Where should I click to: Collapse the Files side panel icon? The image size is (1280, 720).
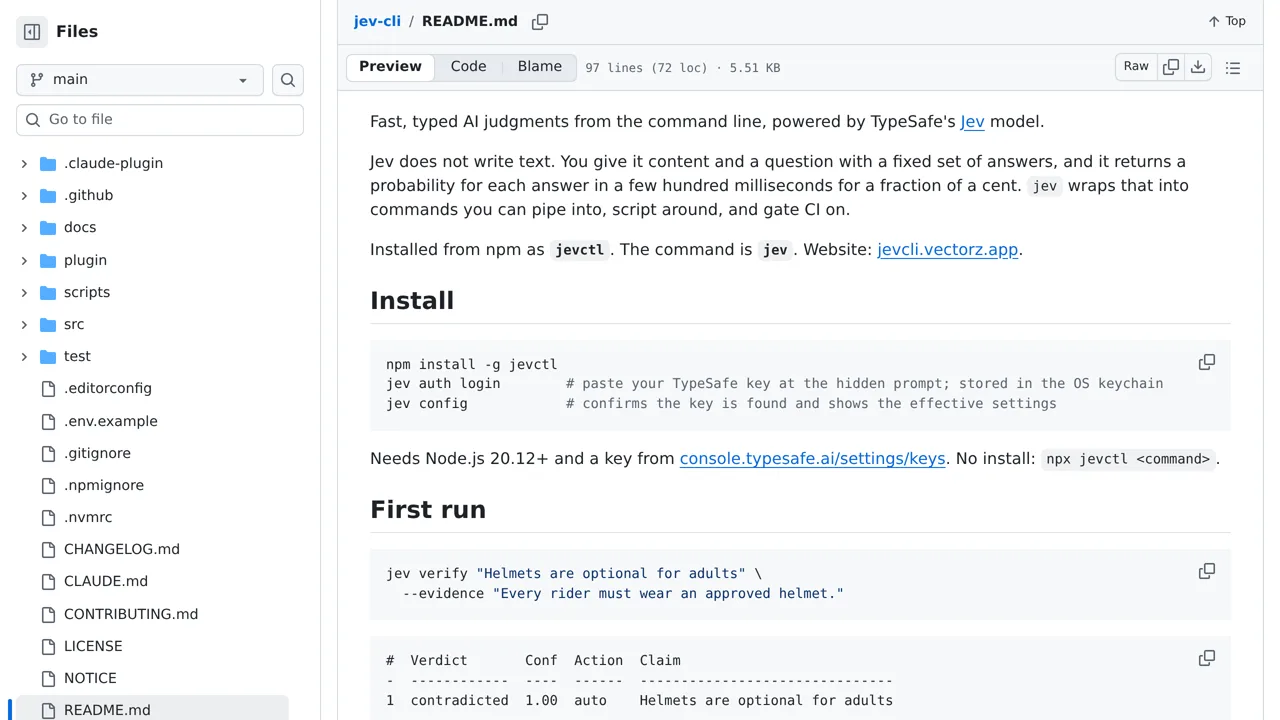tap(32, 32)
